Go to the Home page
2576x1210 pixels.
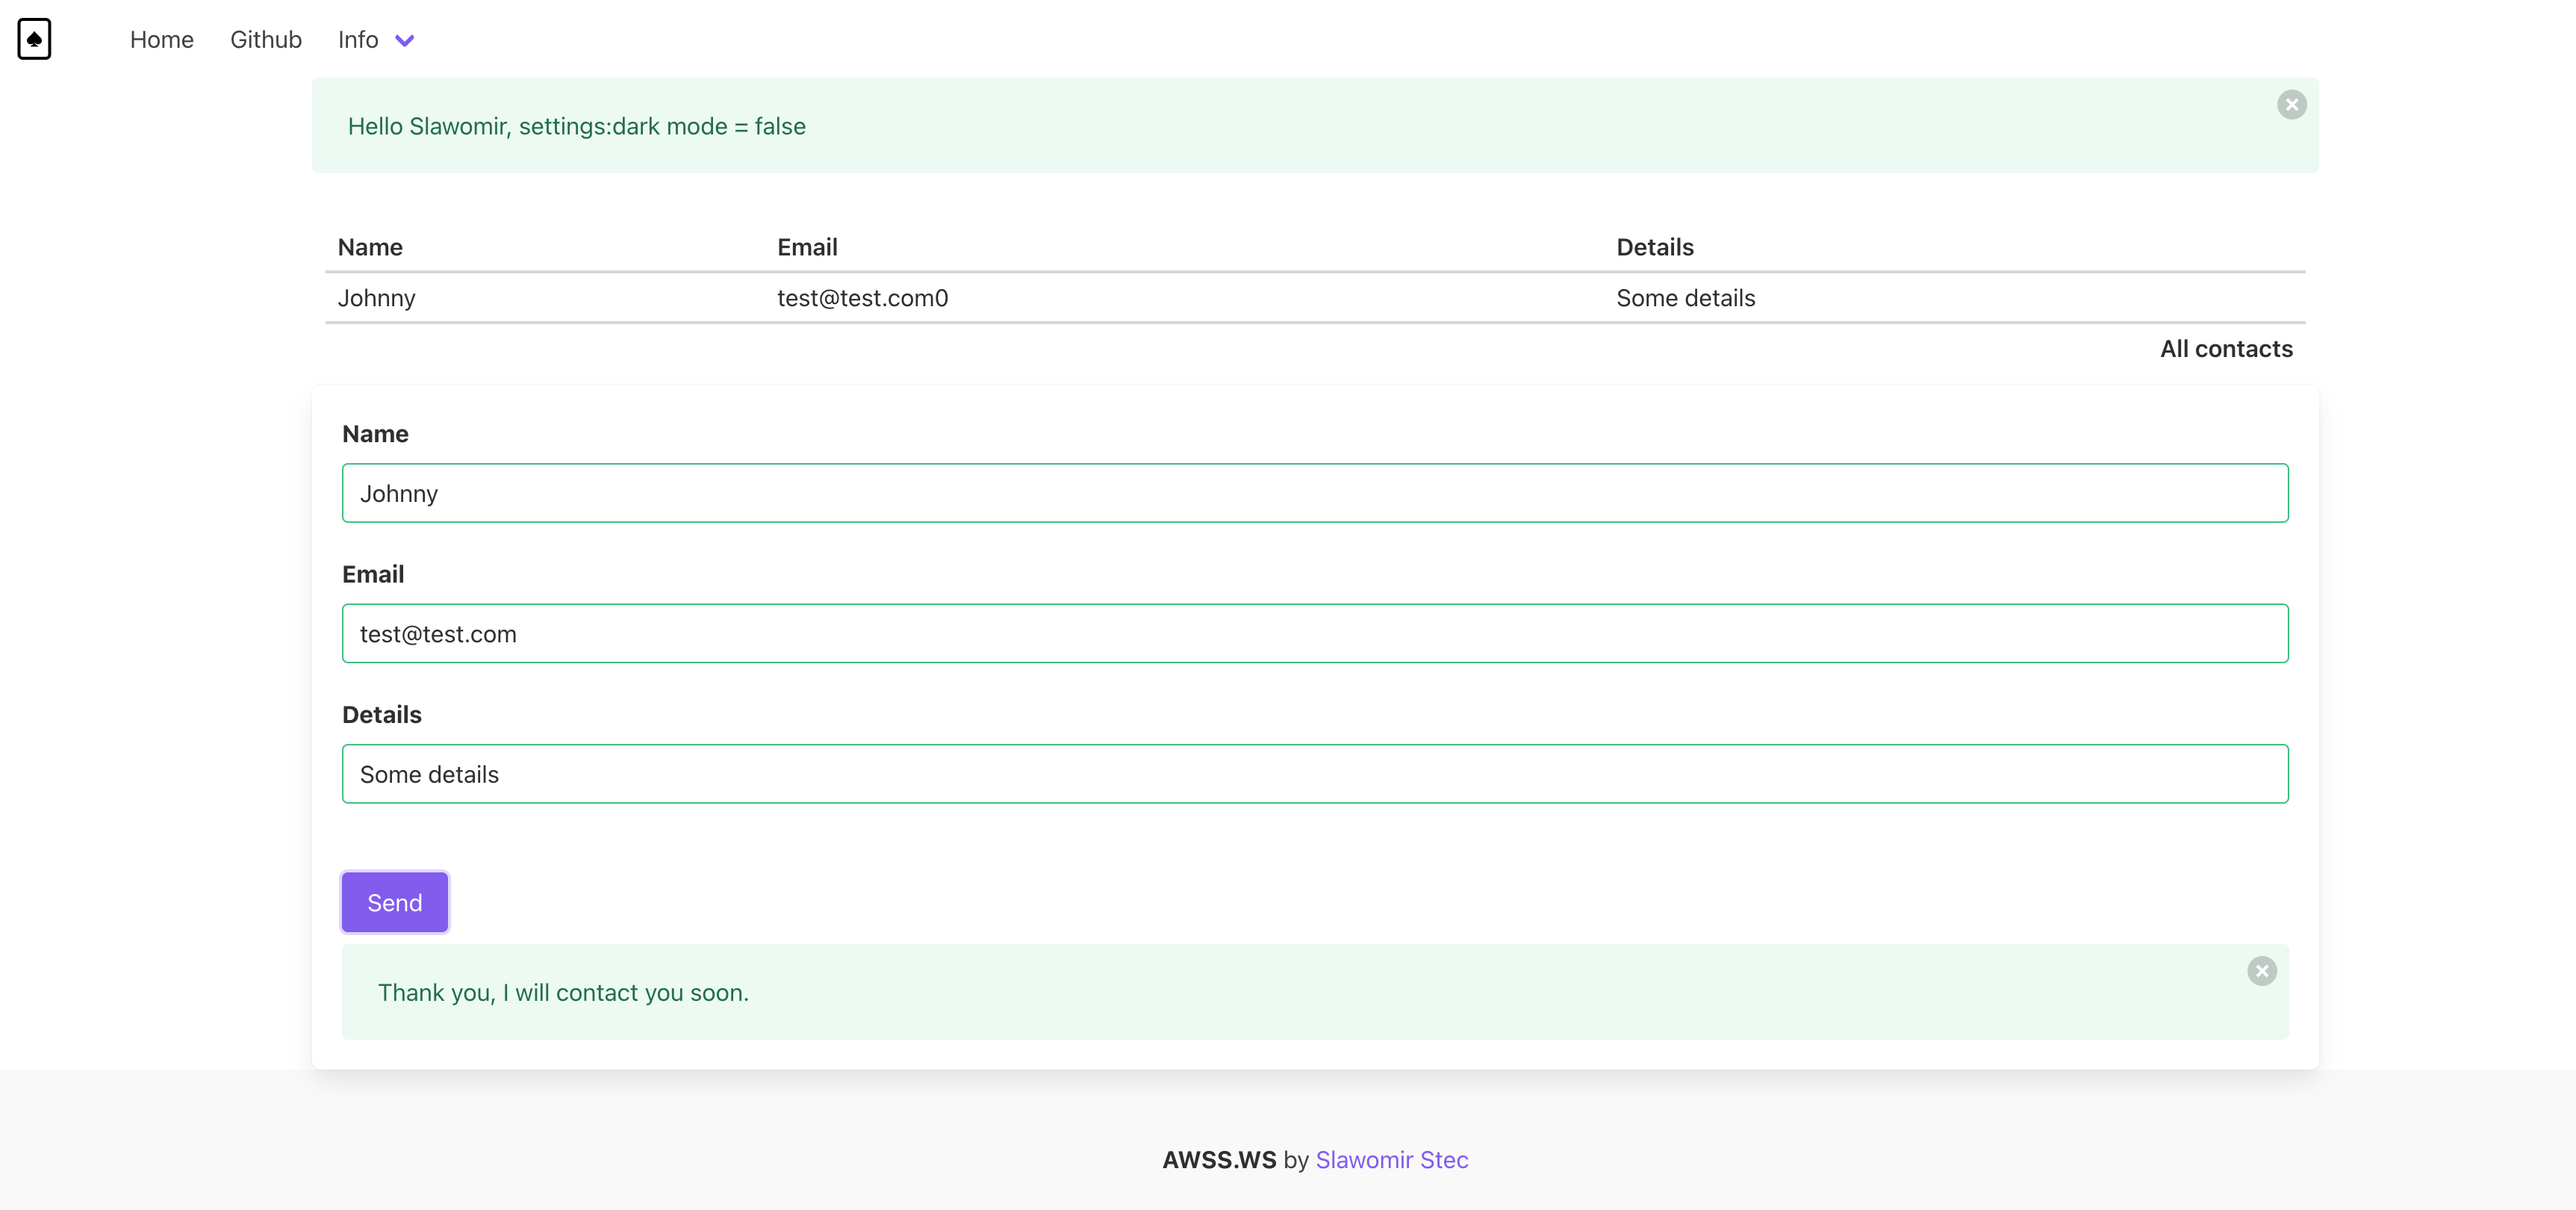click(161, 40)
